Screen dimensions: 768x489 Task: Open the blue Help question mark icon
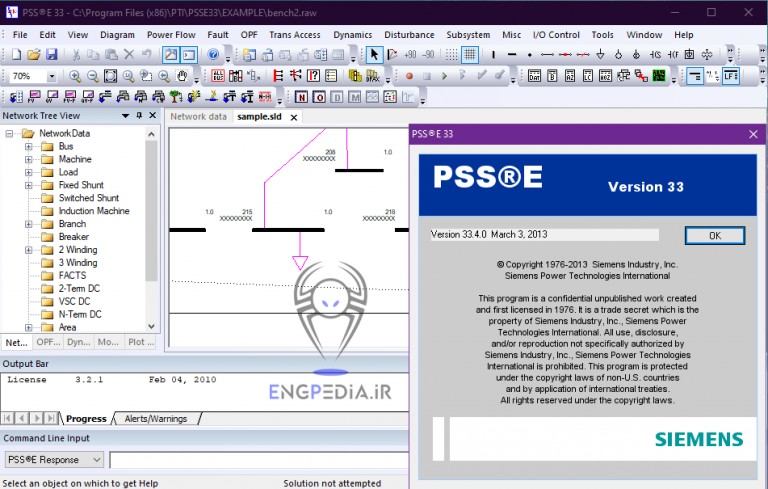213,54
